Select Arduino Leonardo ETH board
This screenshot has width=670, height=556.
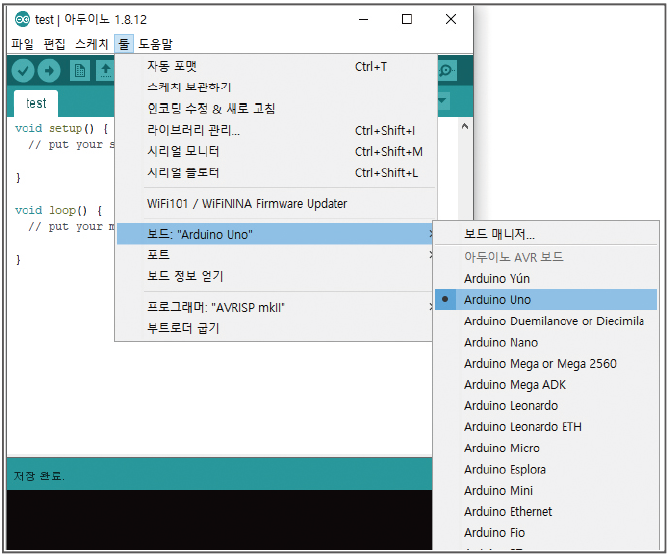pos(546,427)
